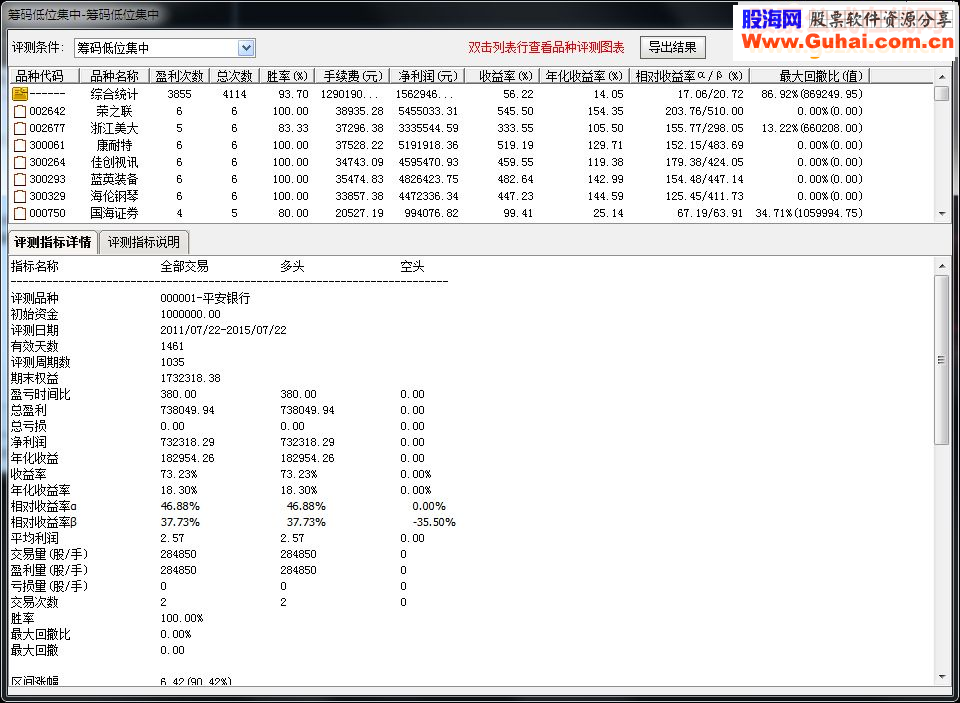The image size is (960, 703).
Task: Sort by 净利润(元) column header
Action: (427, 76)
